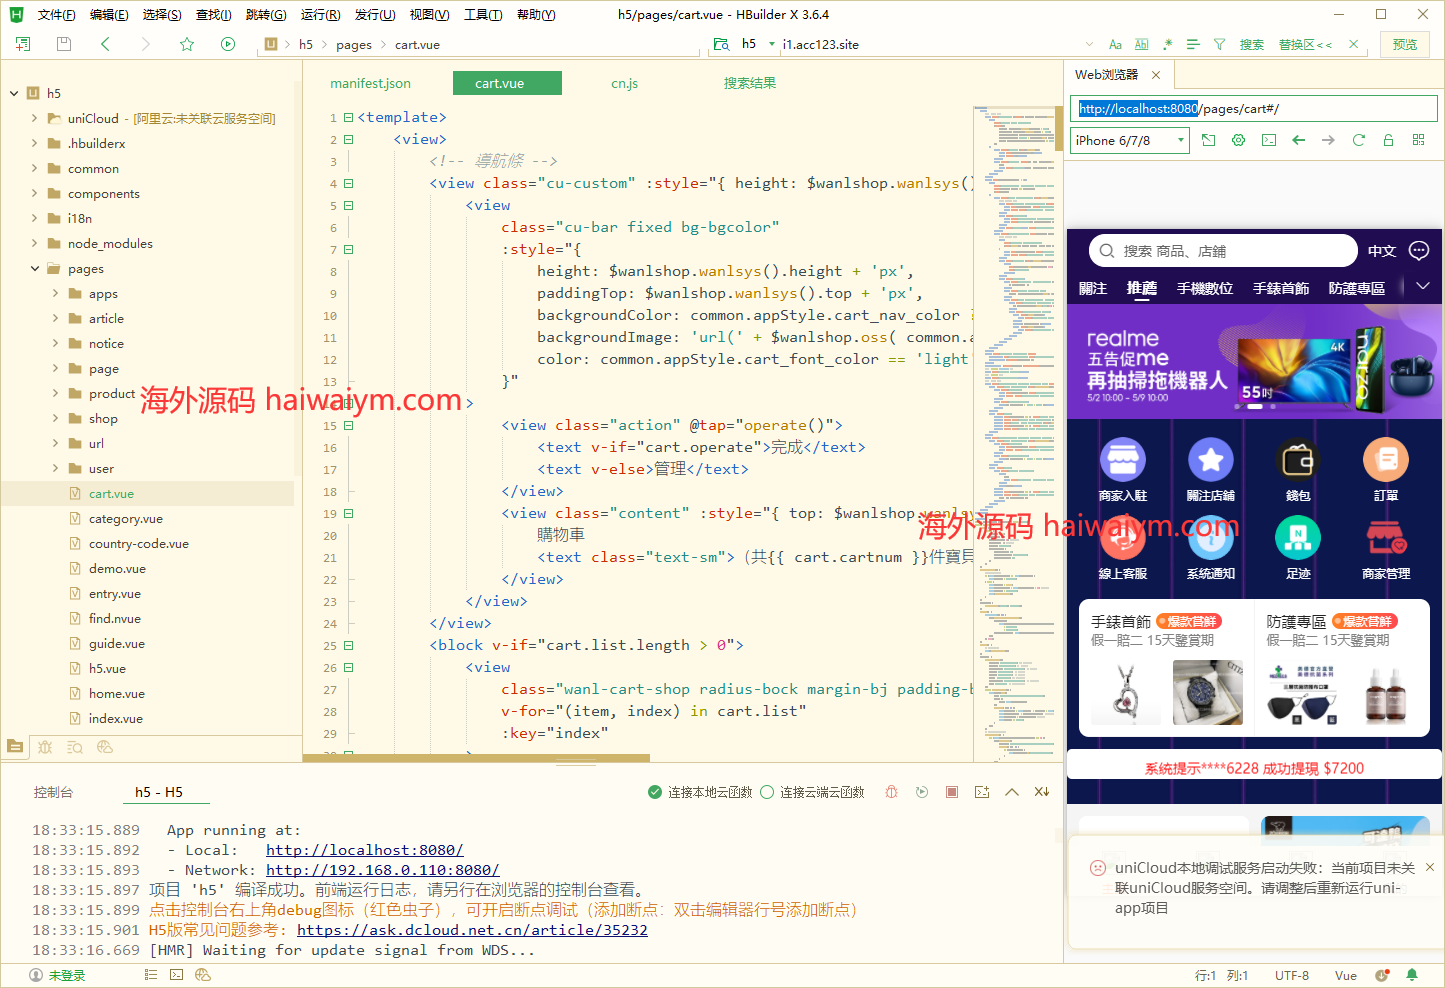
Task: Open the 运行(R) menu
Action: coord(320,15)
